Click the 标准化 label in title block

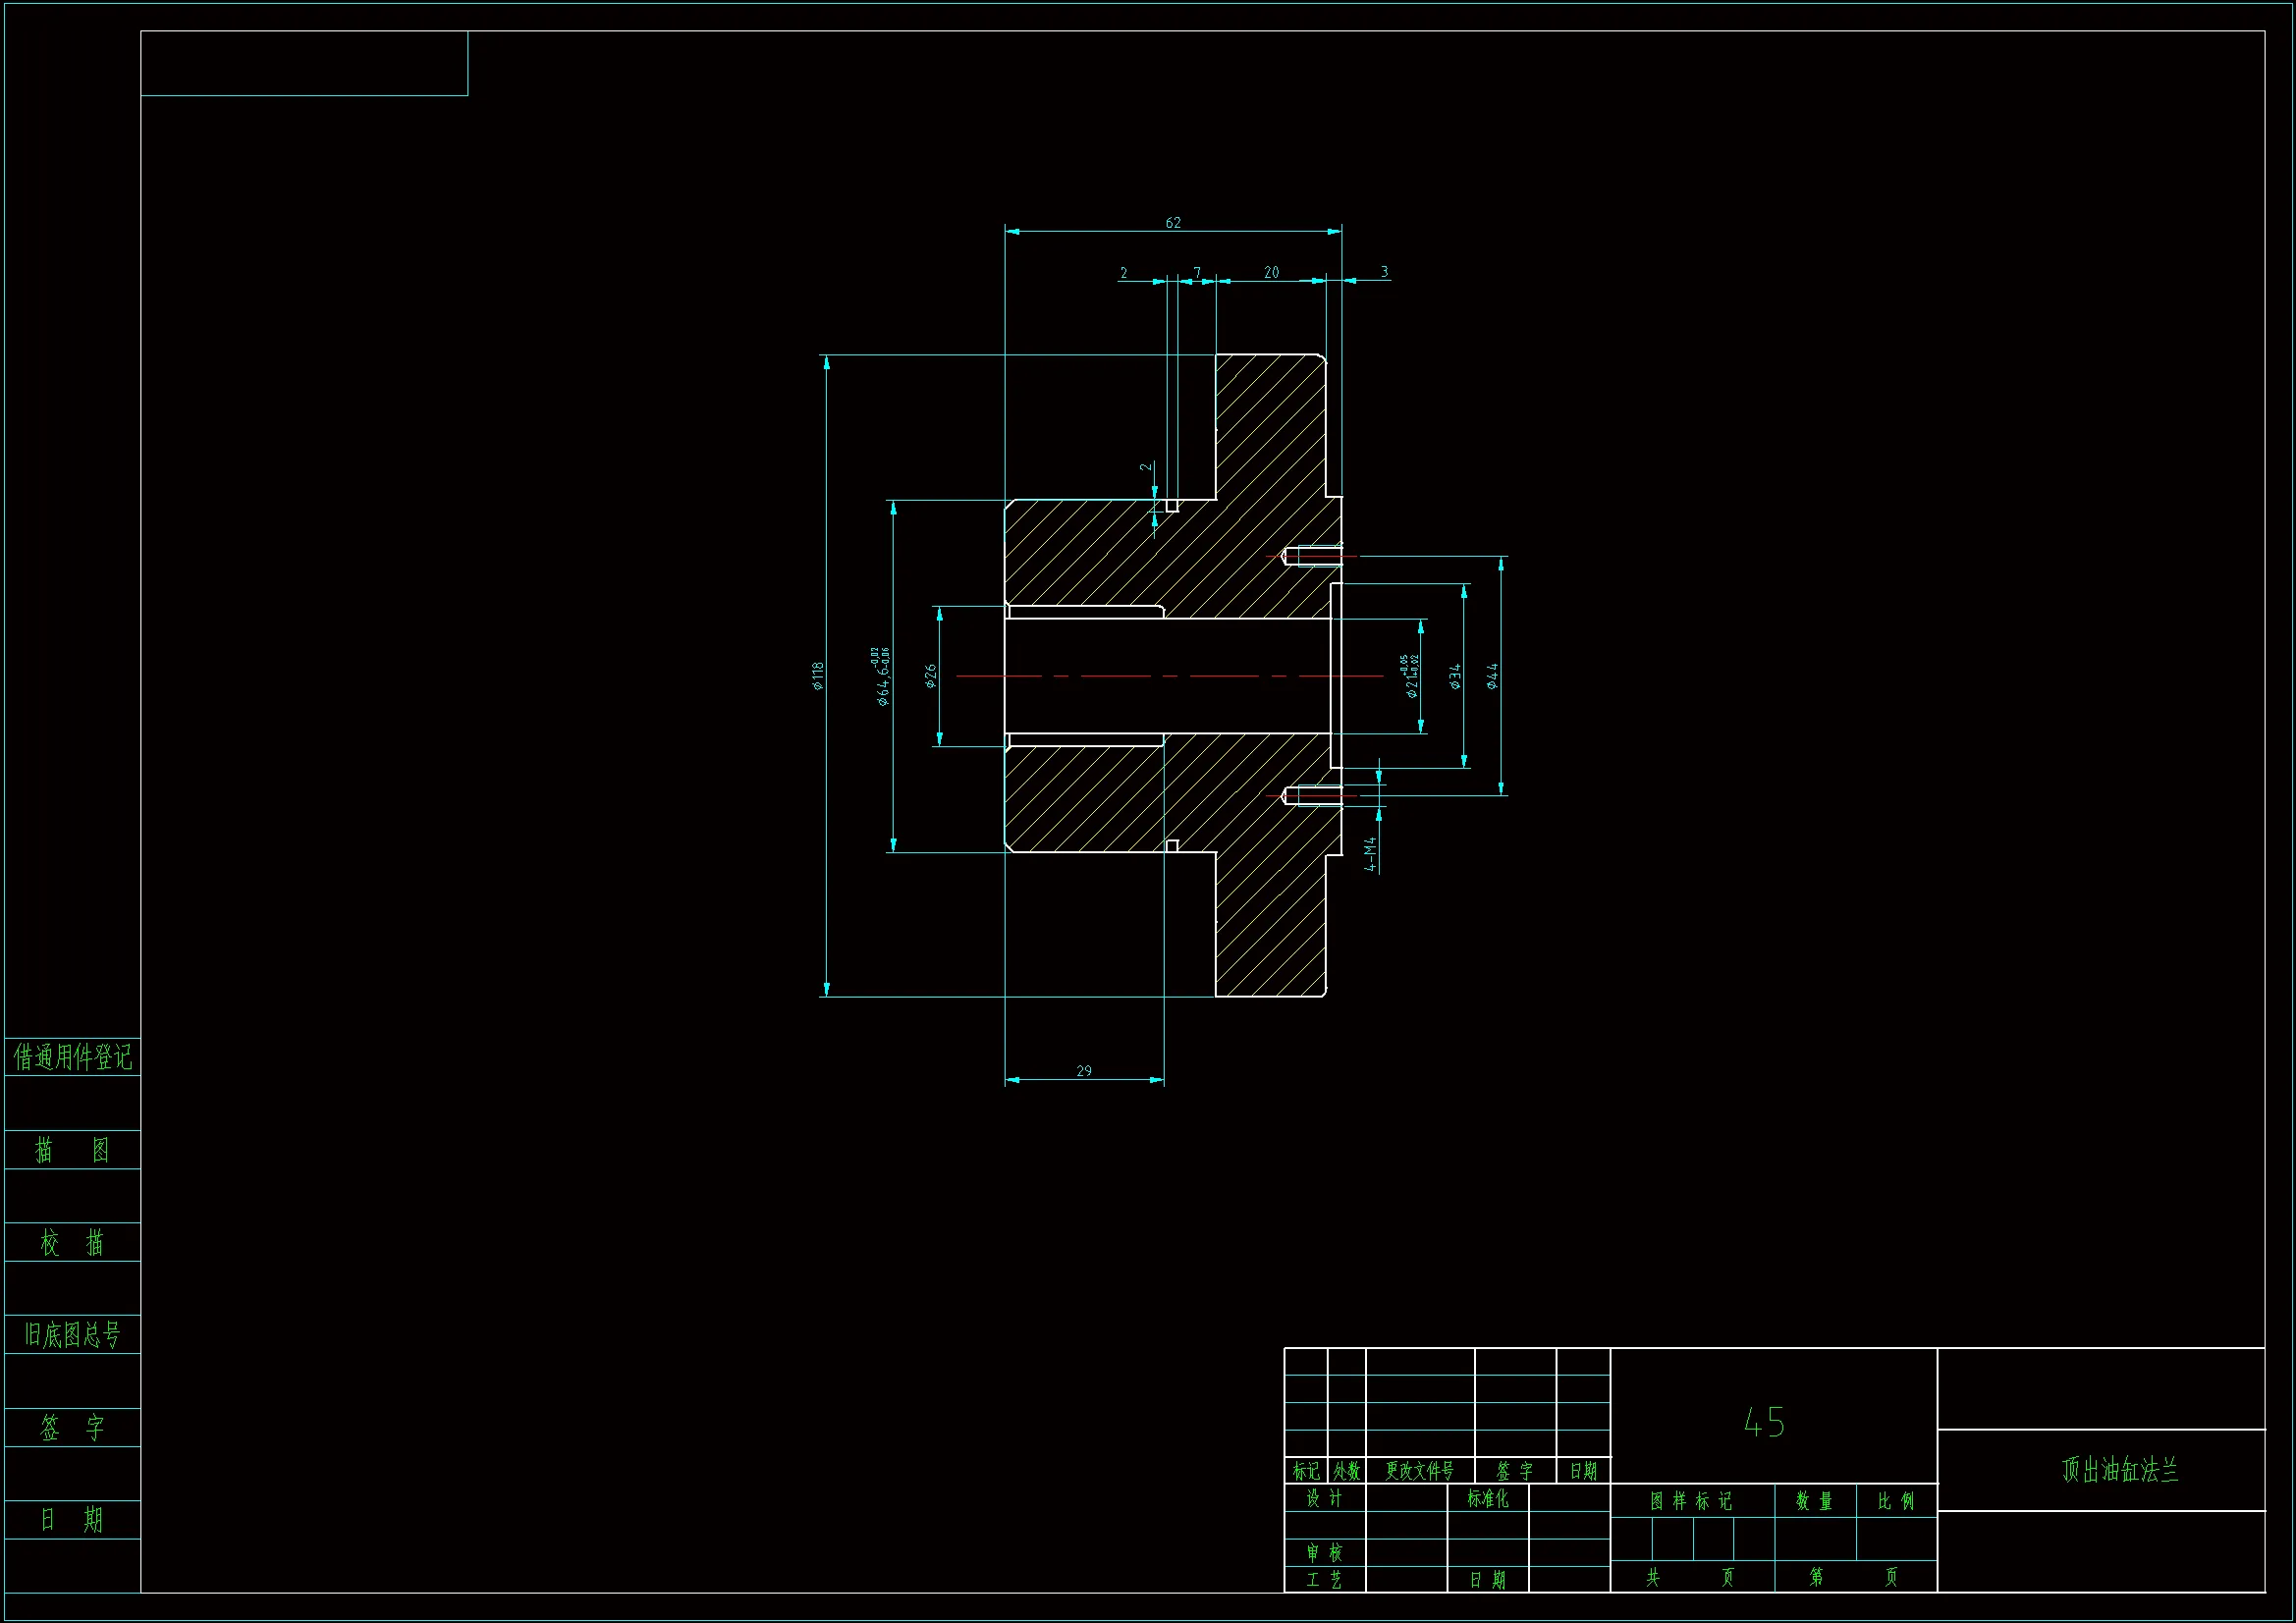tap(1487, 1498)
